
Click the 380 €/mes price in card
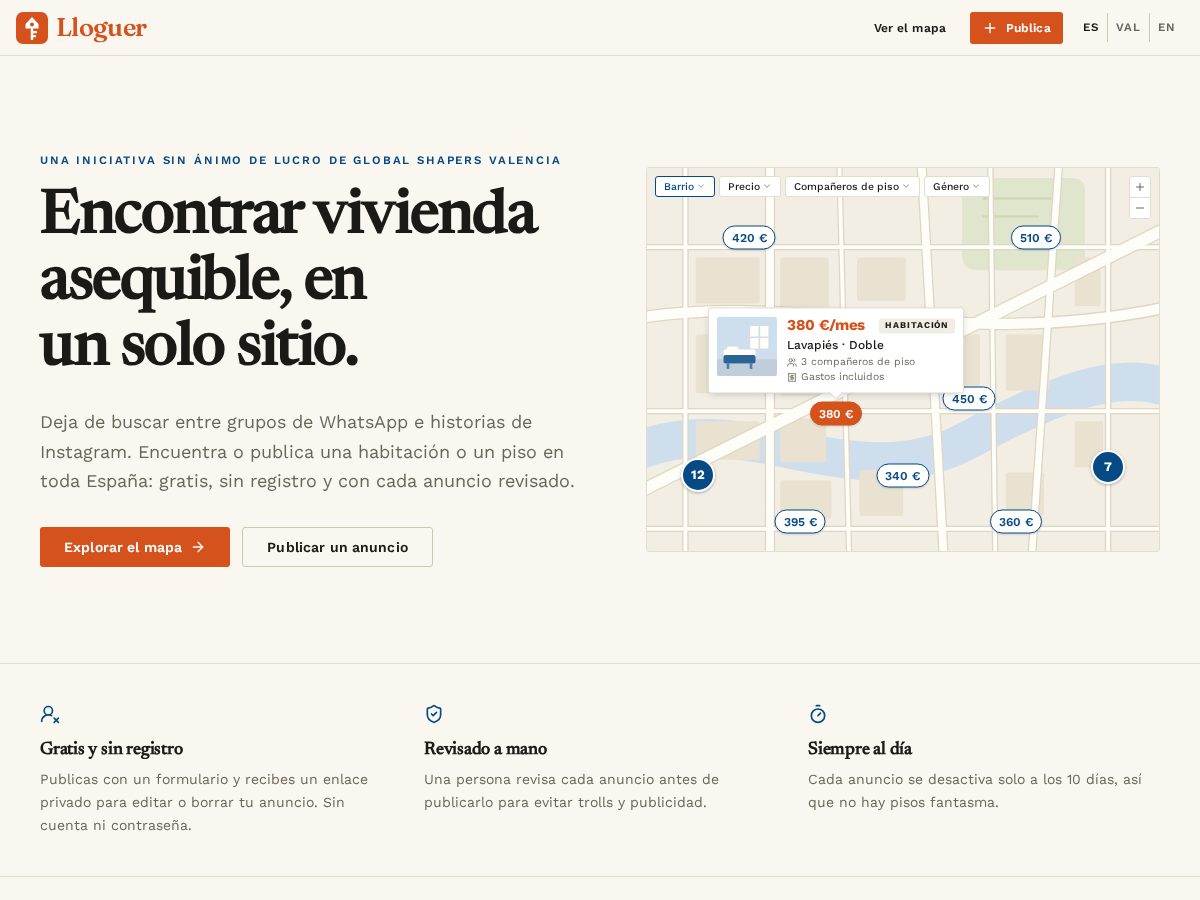coord(826,325)
